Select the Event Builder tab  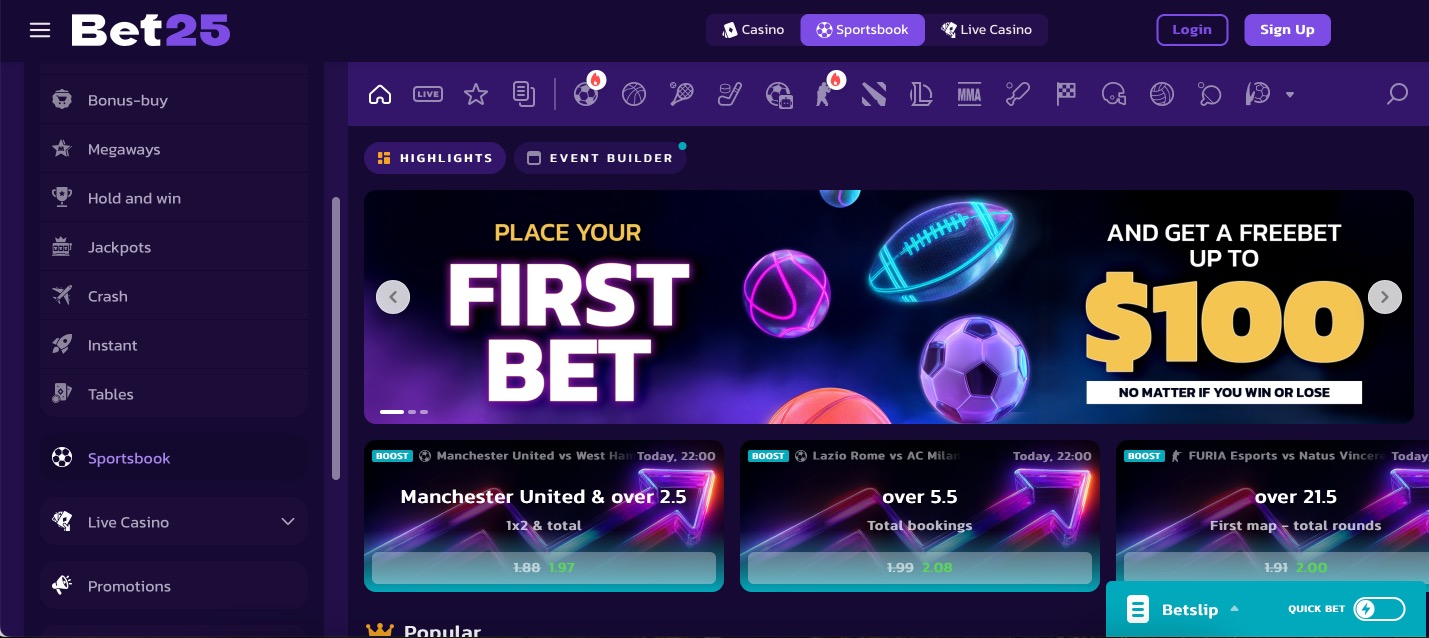coord(600,158)
